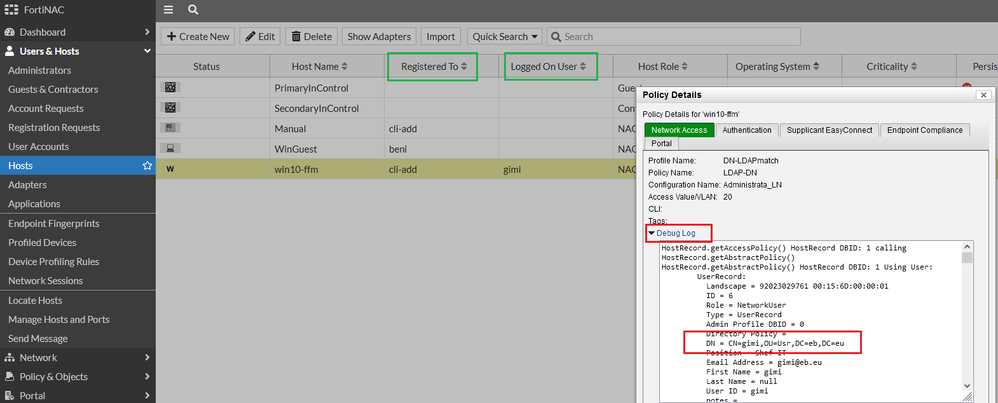Click the FortiNAC logo icon
The width and height of the screenshot is (998, 403).
coord(11,10)
